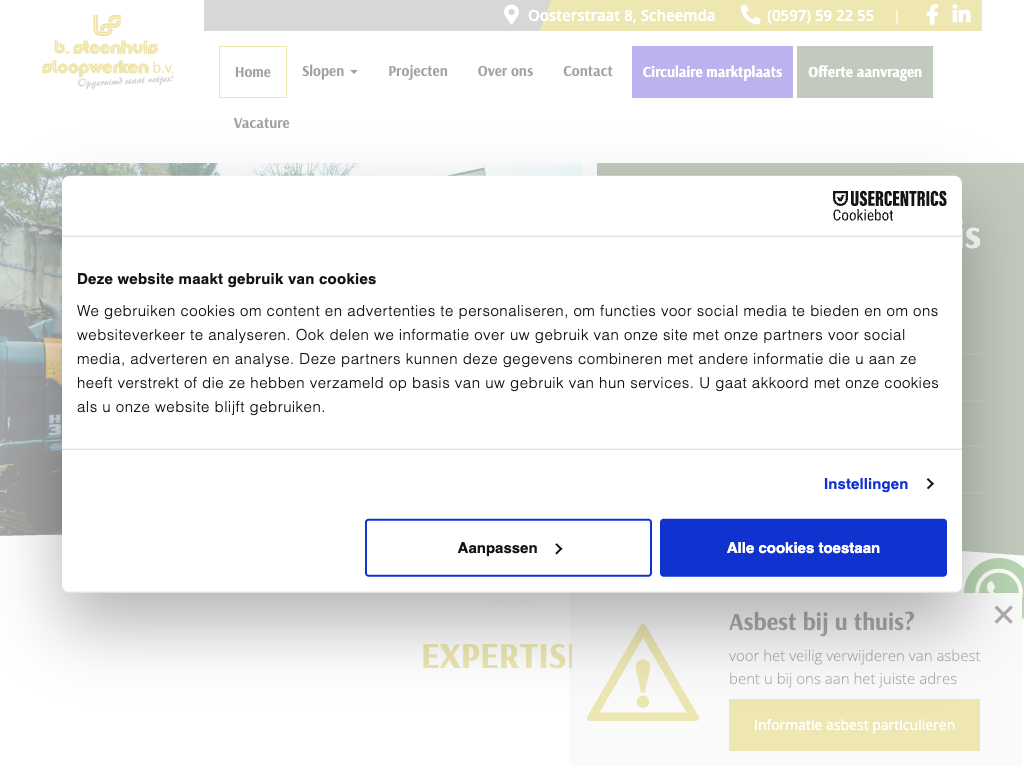
Task: Click Informatie asbest particulieren button
Action: [854, 725]
